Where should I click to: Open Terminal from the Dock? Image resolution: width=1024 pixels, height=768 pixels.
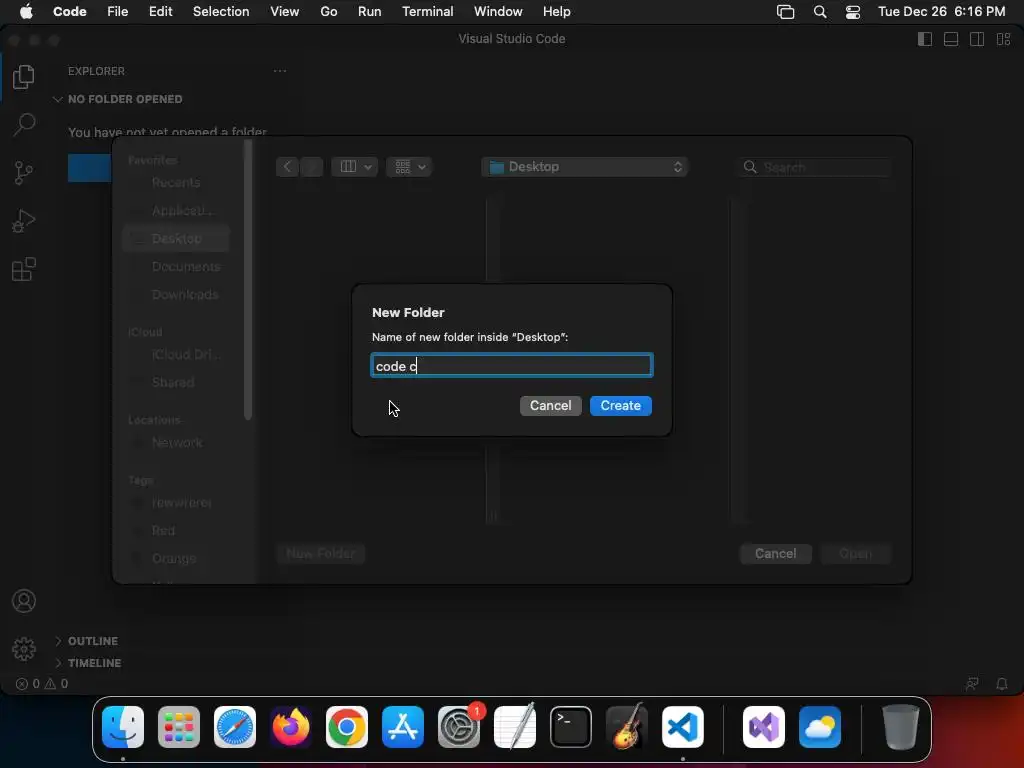571,727
